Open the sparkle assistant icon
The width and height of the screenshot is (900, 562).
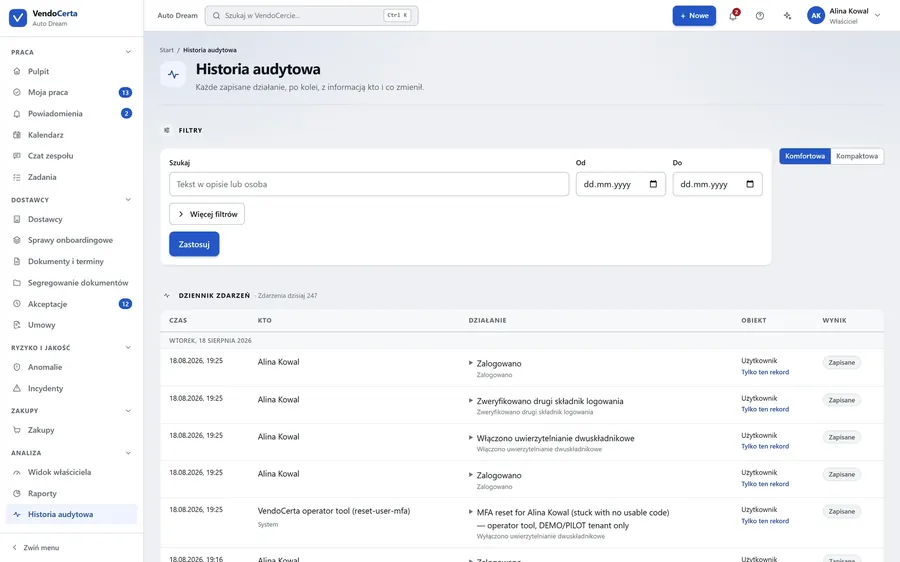(788, 15)
